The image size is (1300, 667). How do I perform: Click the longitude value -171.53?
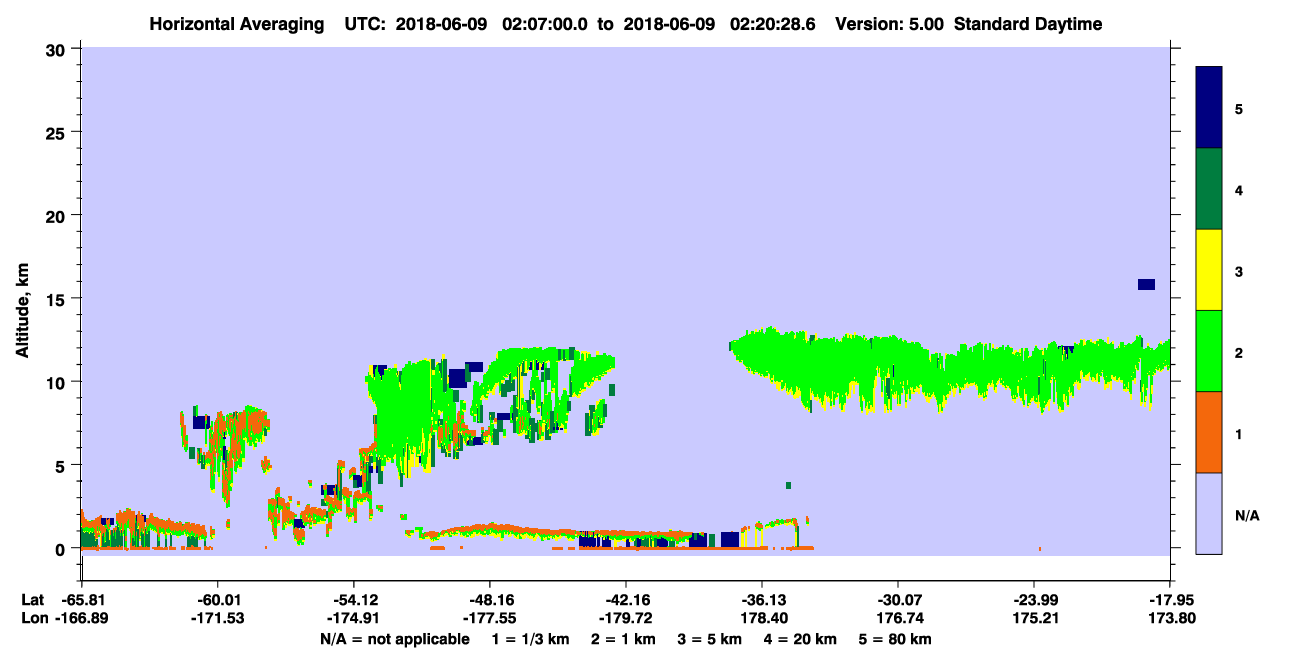point(217,618)
